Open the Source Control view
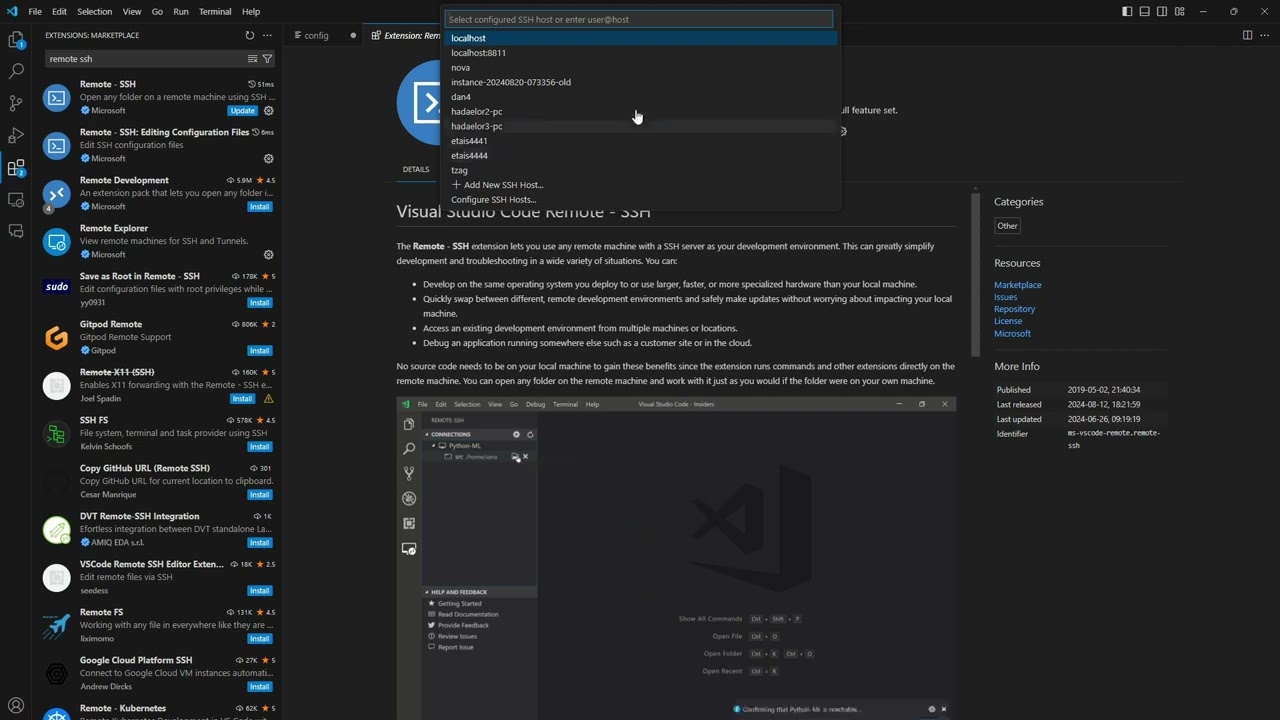Viewport: 1280px width, 720px height. (x=16, y=103)
